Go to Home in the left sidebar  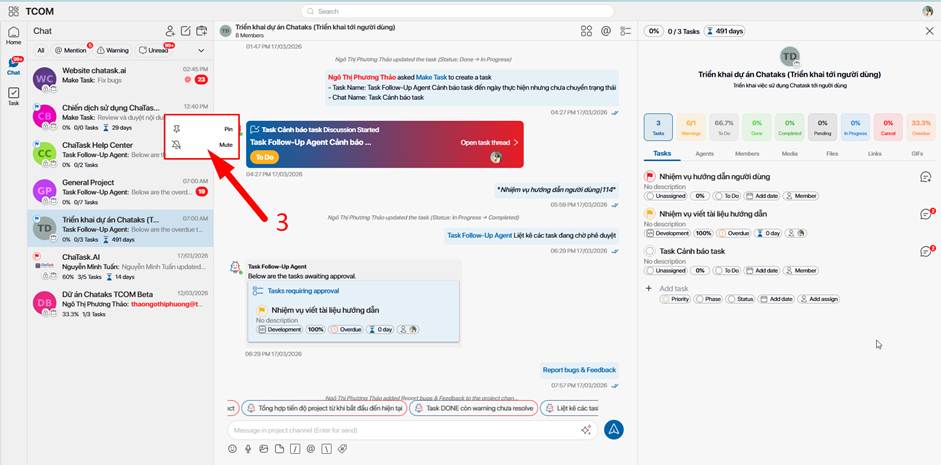pos(13,36)
